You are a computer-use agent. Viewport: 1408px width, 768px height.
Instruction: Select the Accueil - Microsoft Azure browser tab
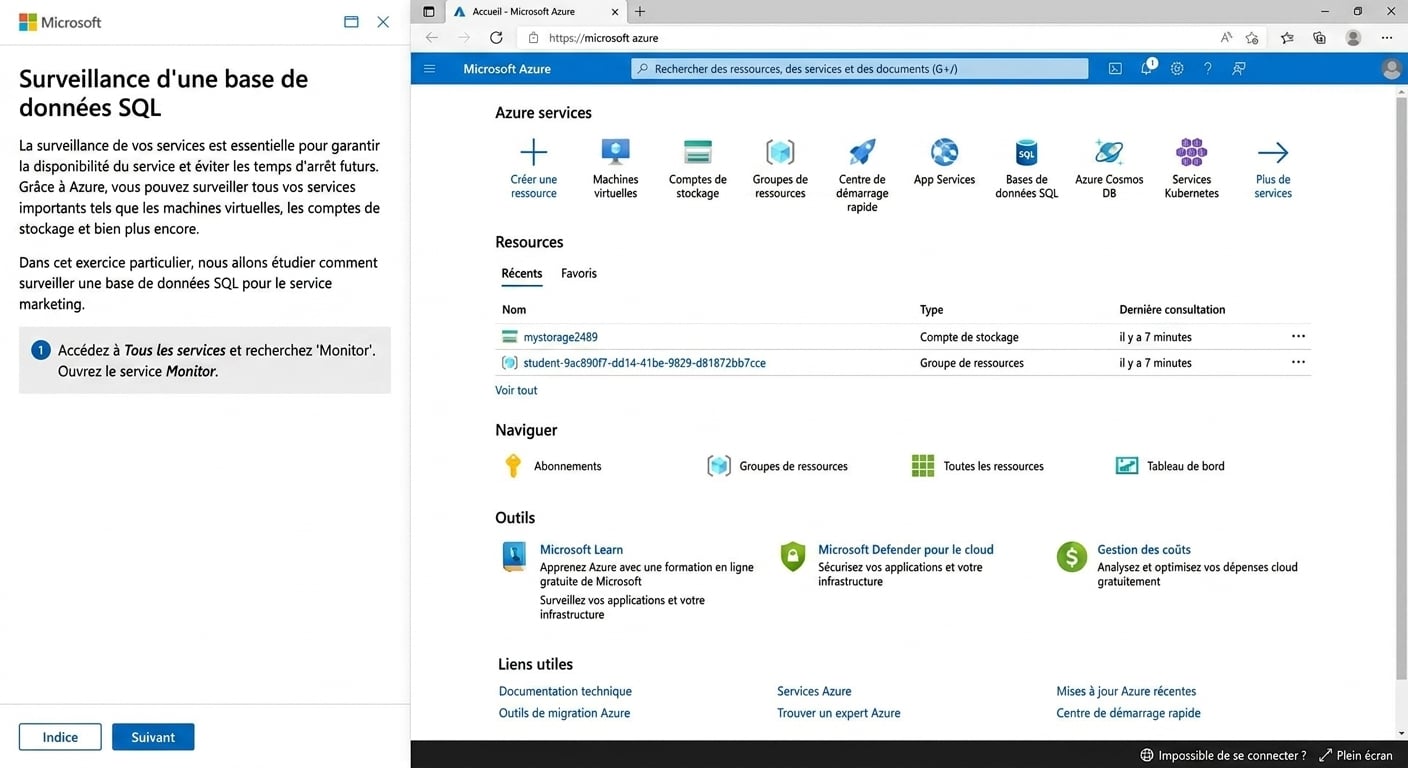tap(537, 12)
